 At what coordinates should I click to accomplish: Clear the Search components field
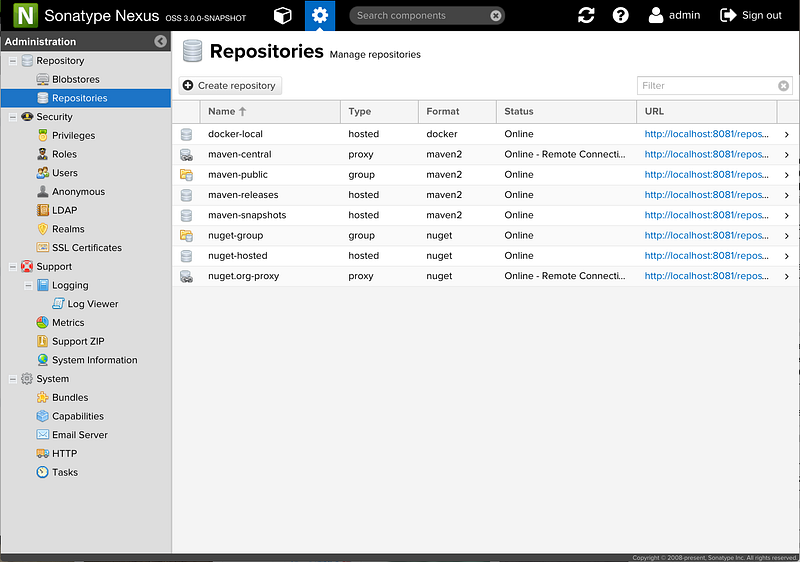495,15
